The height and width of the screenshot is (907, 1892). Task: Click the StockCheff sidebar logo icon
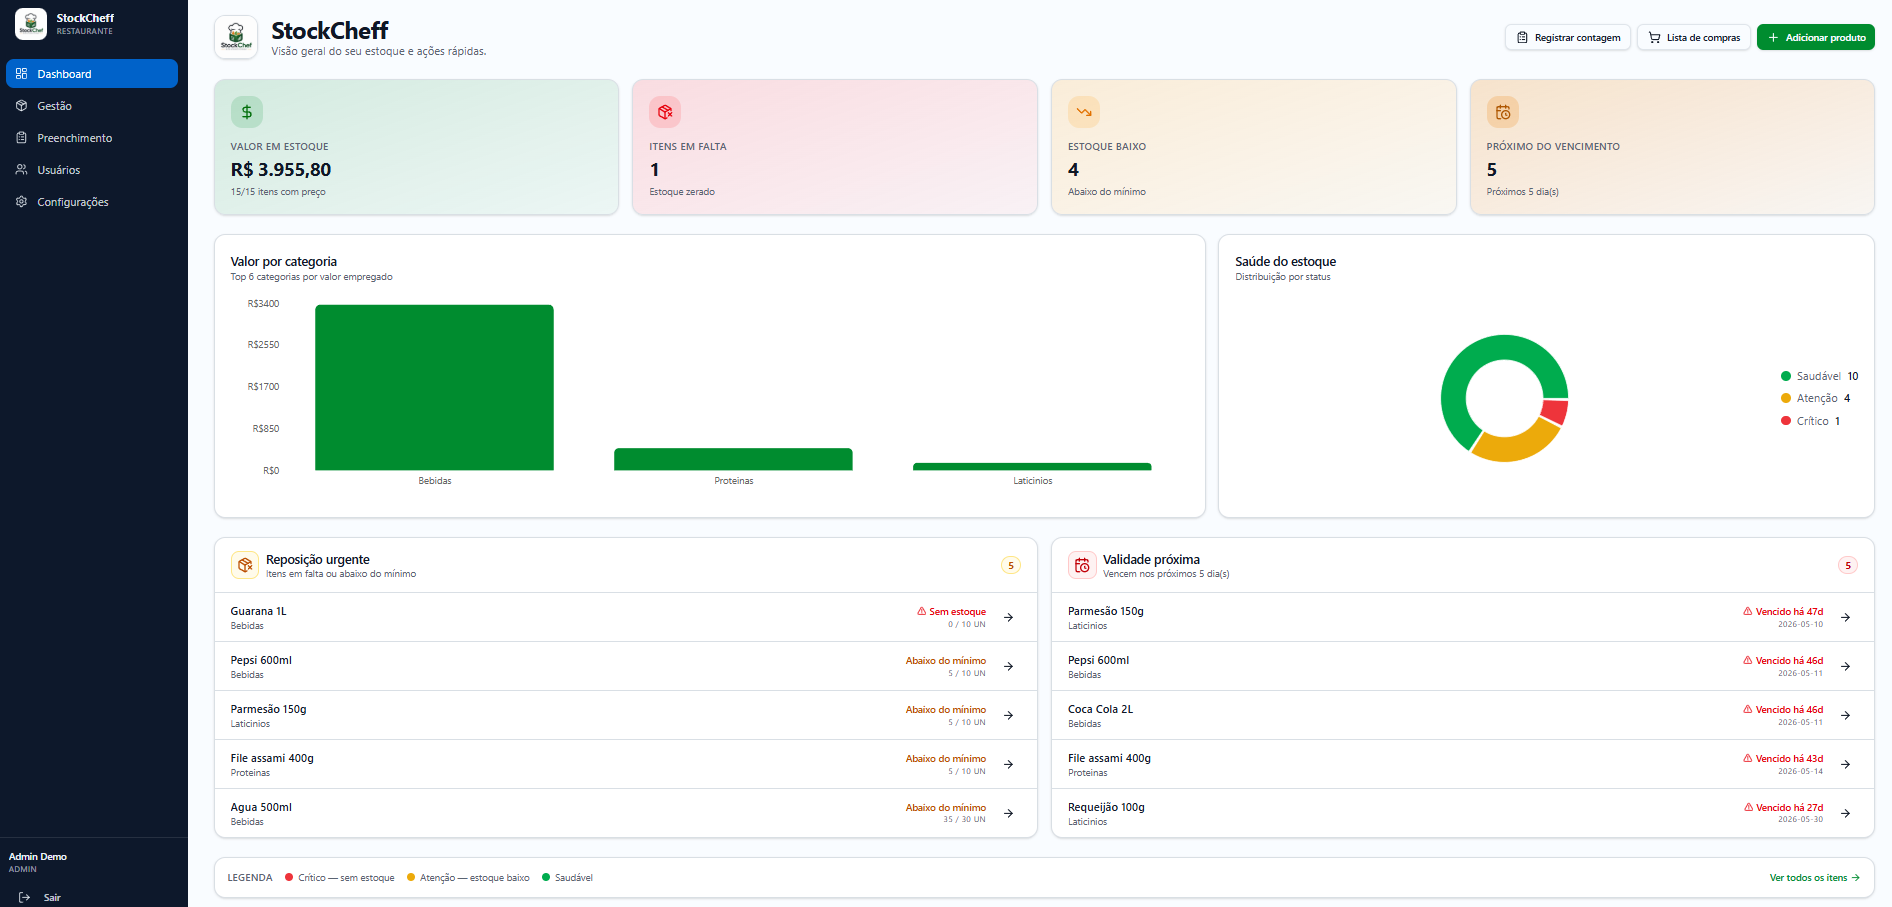pos(31,24)
